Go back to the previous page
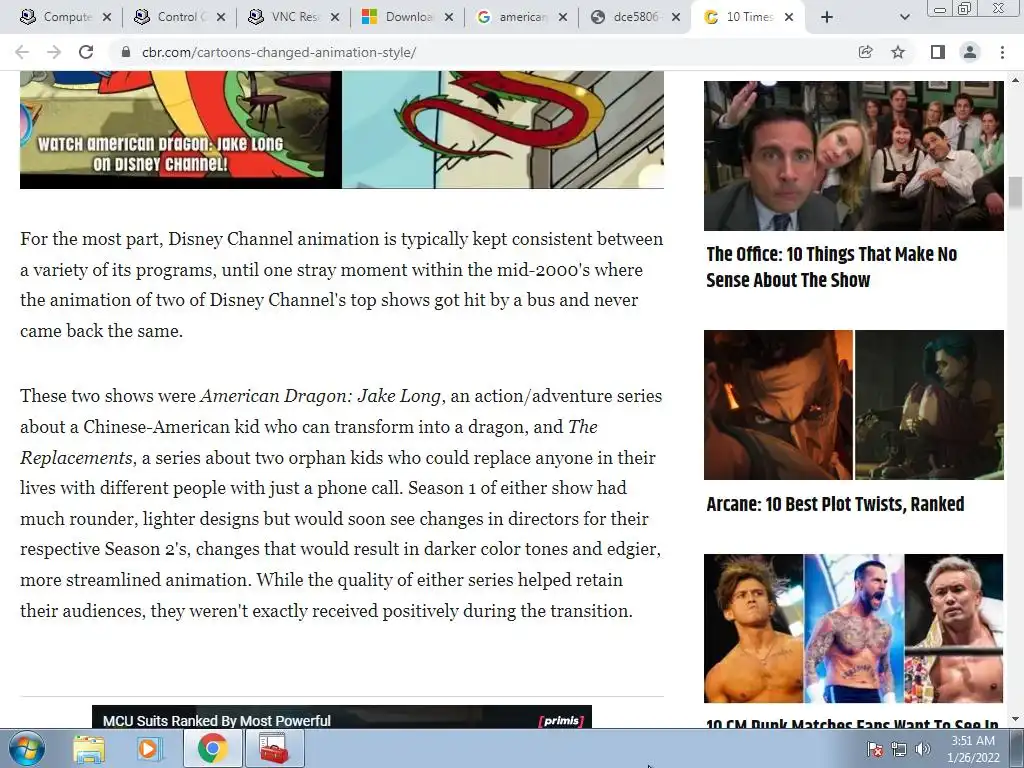 (22, 52)
